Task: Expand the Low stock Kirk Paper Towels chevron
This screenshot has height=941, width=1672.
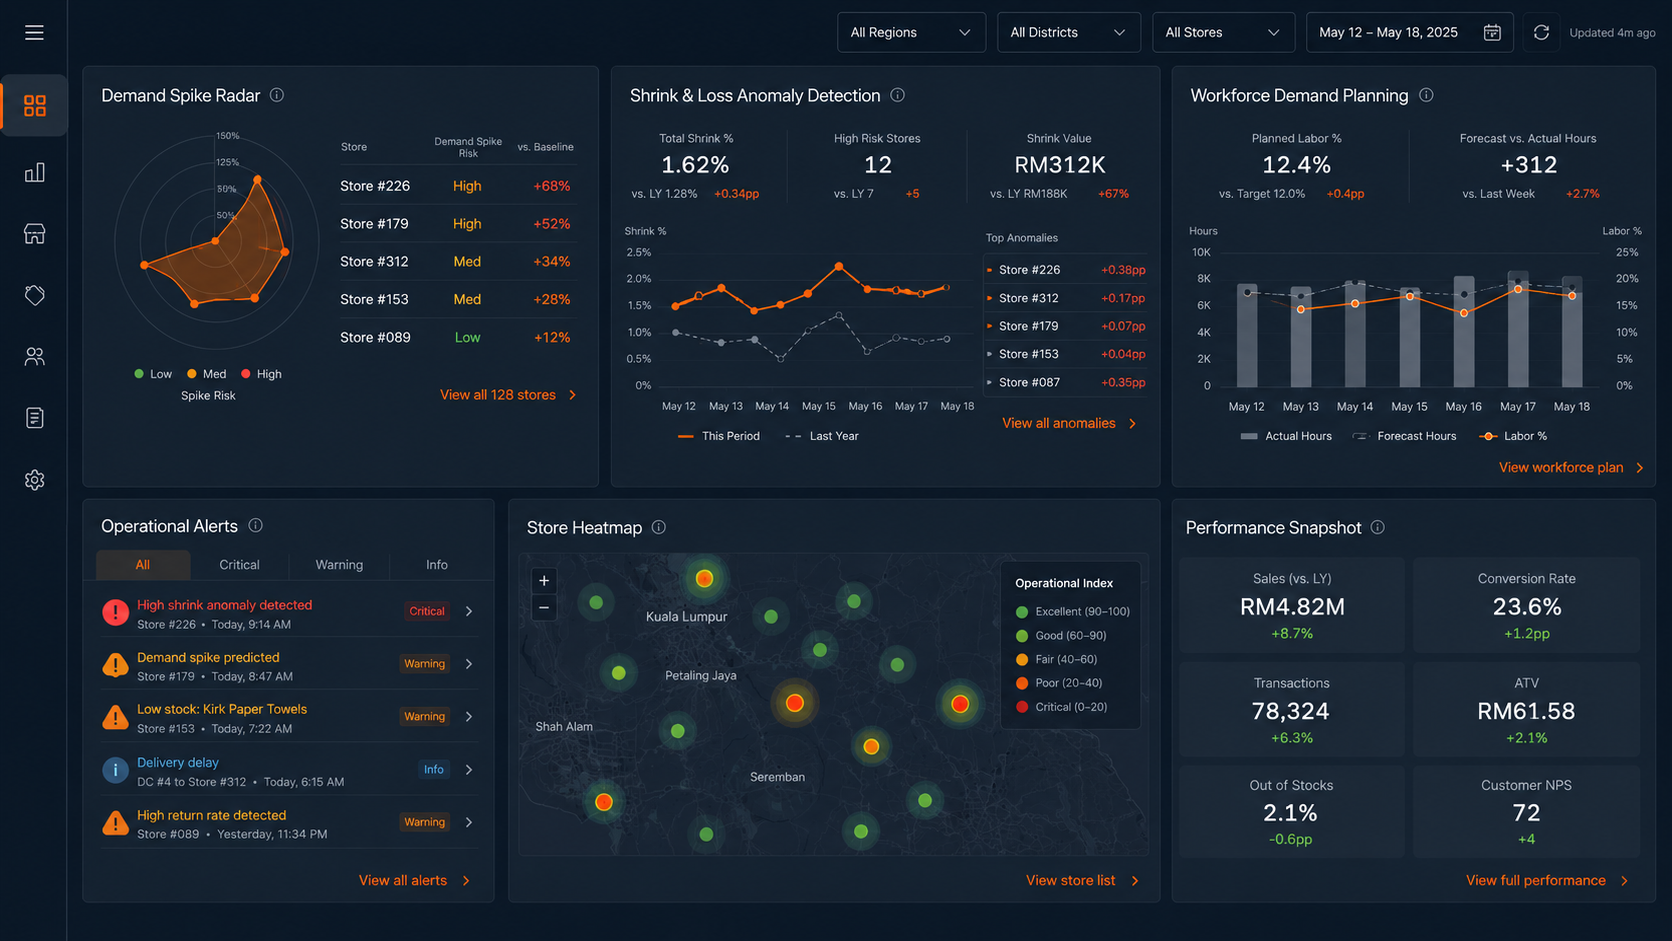Action: 469,717
